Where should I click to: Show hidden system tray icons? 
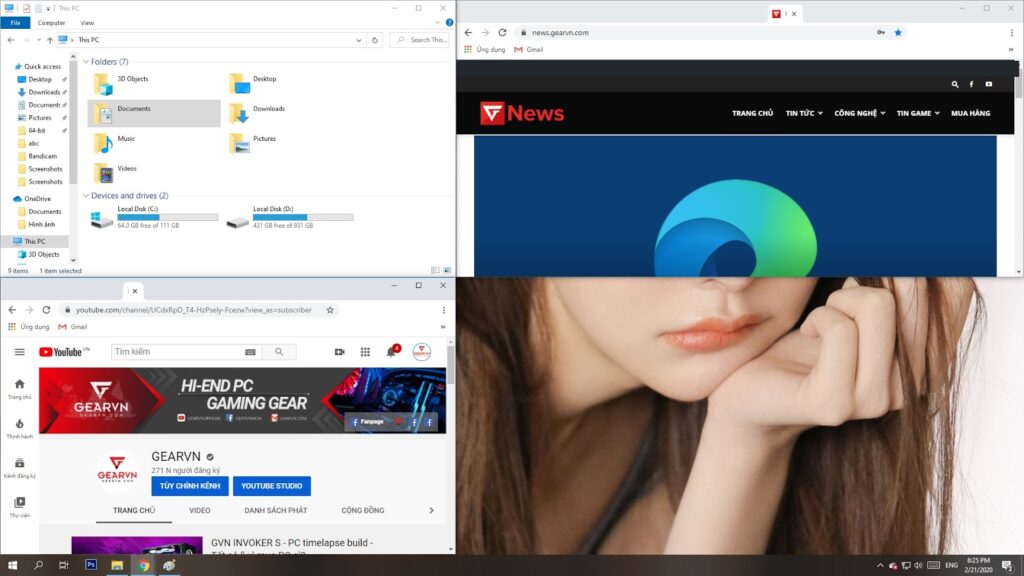coord(880,566)
